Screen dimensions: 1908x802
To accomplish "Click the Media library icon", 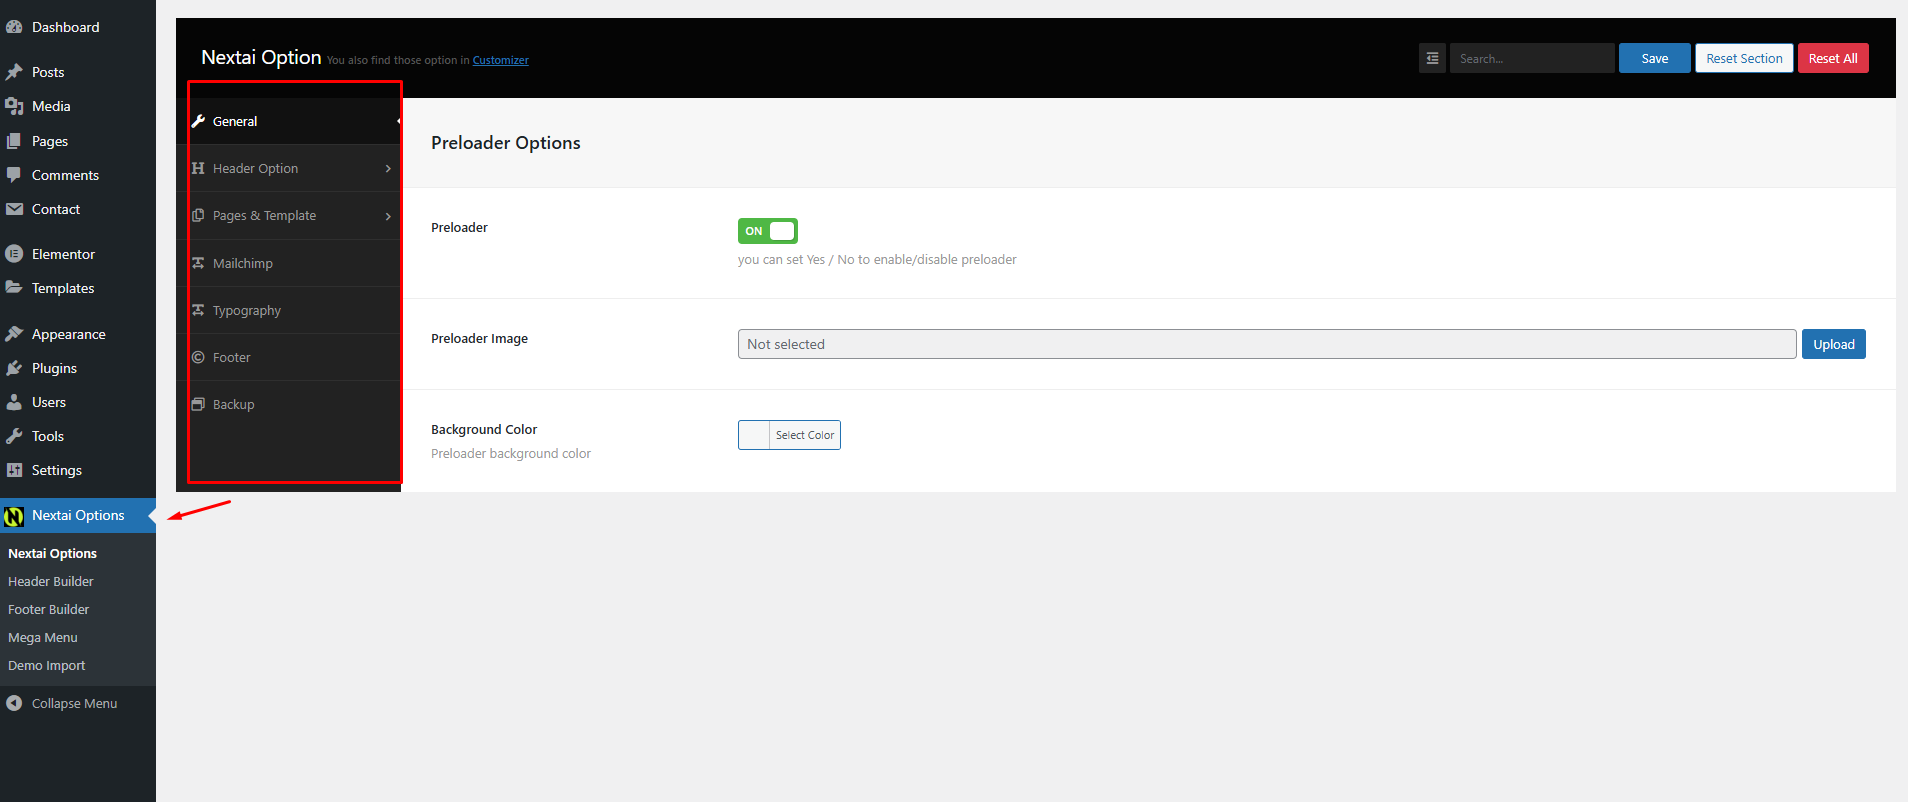I will pyautogui.click(x=14, y=106).
